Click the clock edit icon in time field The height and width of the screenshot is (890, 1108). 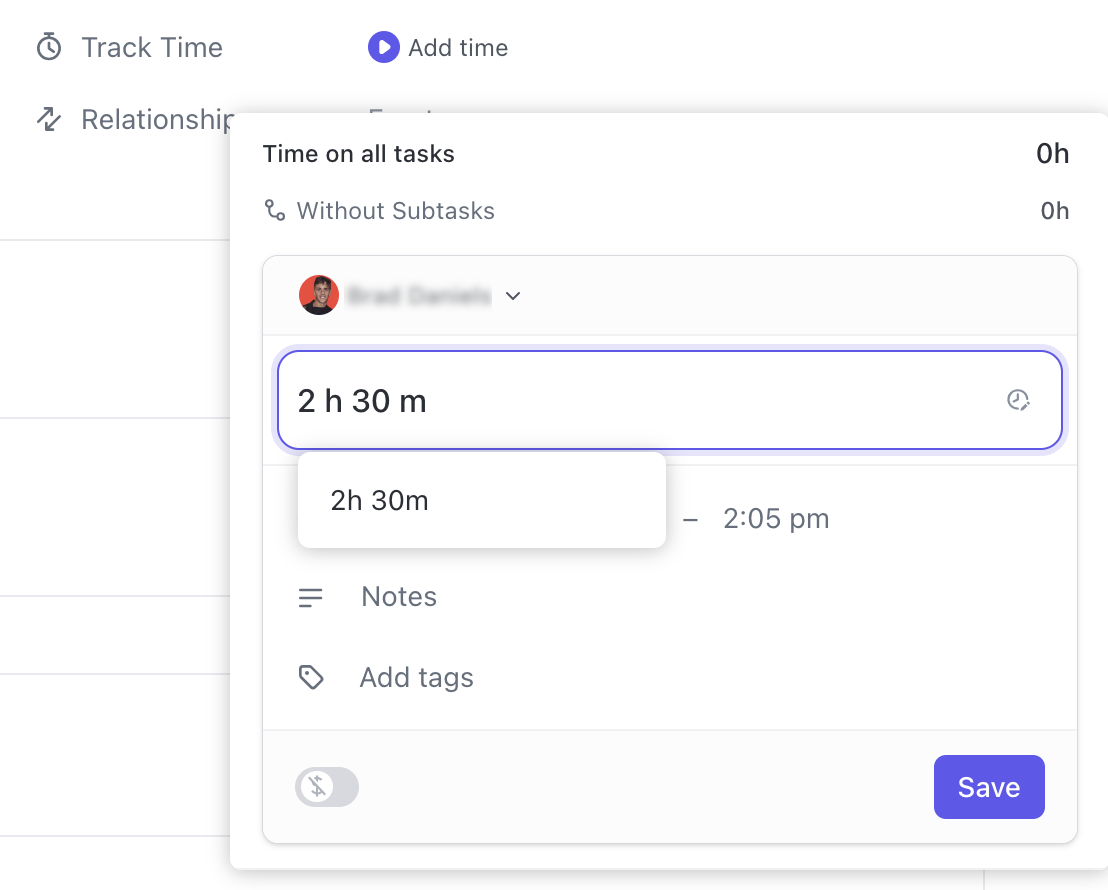pos(1018,401)
